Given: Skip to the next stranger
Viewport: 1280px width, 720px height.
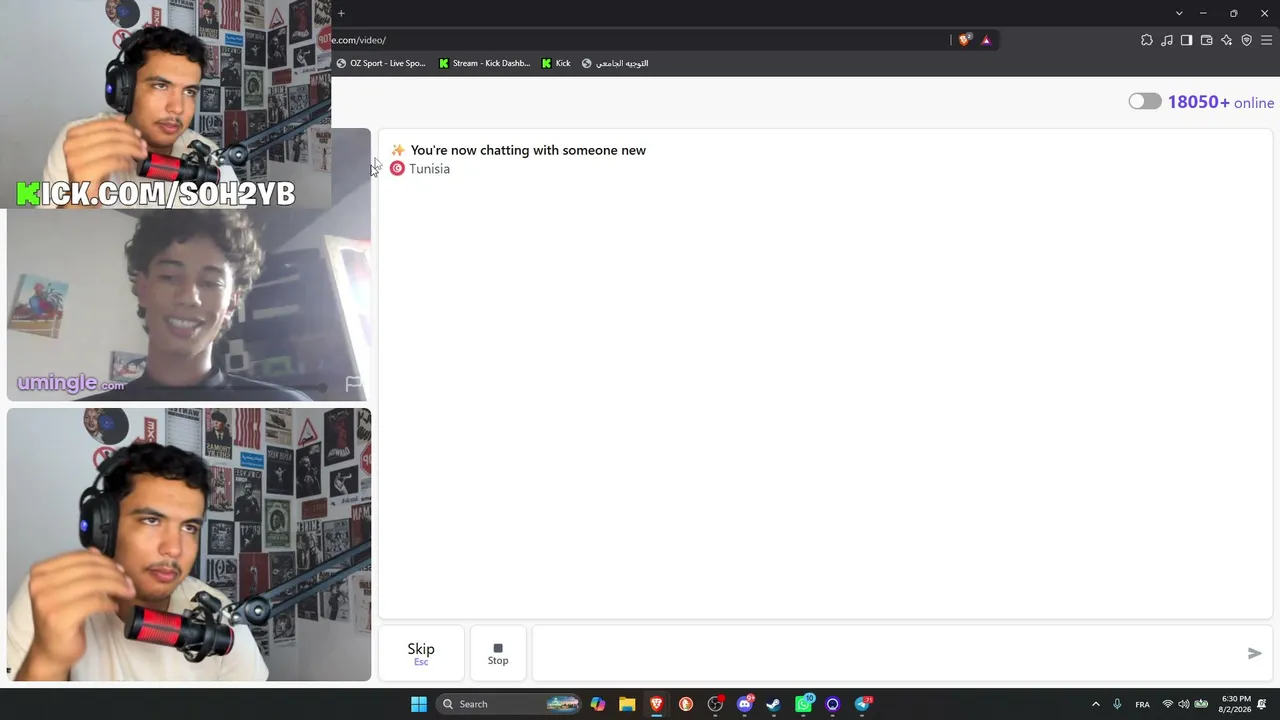Looking at the screenshot, I should coord(421,653).
